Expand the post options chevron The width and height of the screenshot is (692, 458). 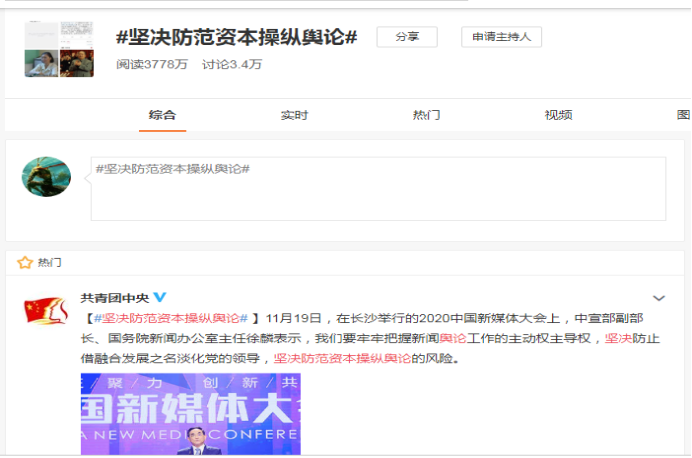pos(658,298)
